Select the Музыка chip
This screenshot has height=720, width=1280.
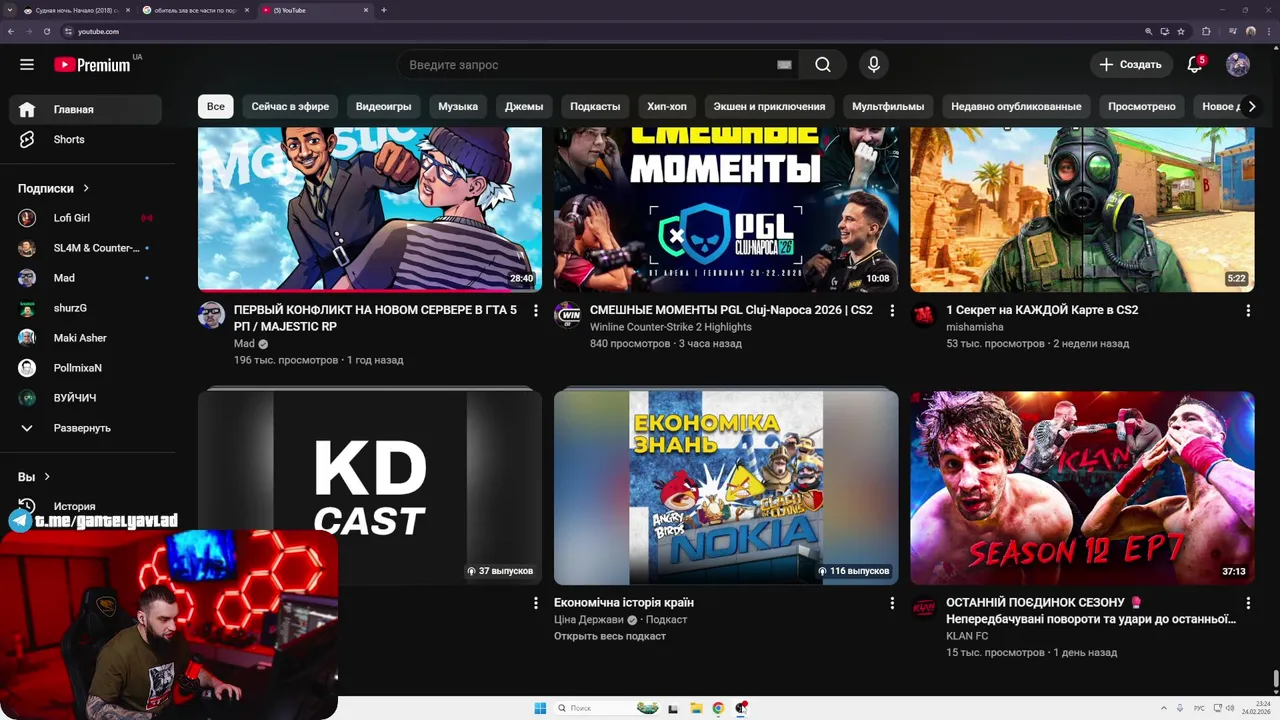click(x=458, y=106)
